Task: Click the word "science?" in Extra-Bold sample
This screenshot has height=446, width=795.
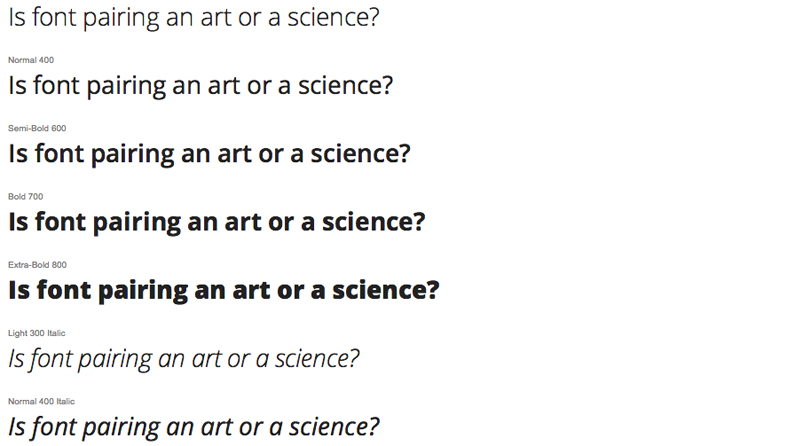Action: [385, 290]
